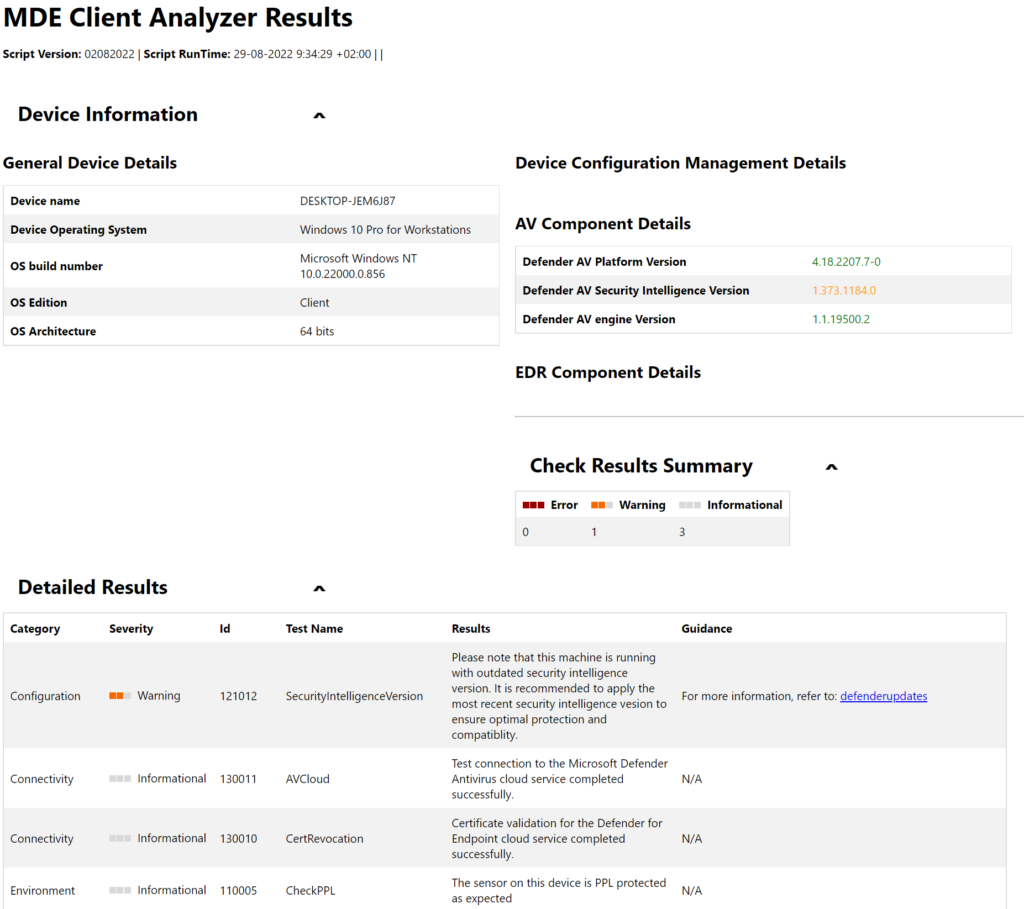The width and height of the screenshot is (1024, 909).
Task: Click the Device Information heading
Action: [108, 114]
